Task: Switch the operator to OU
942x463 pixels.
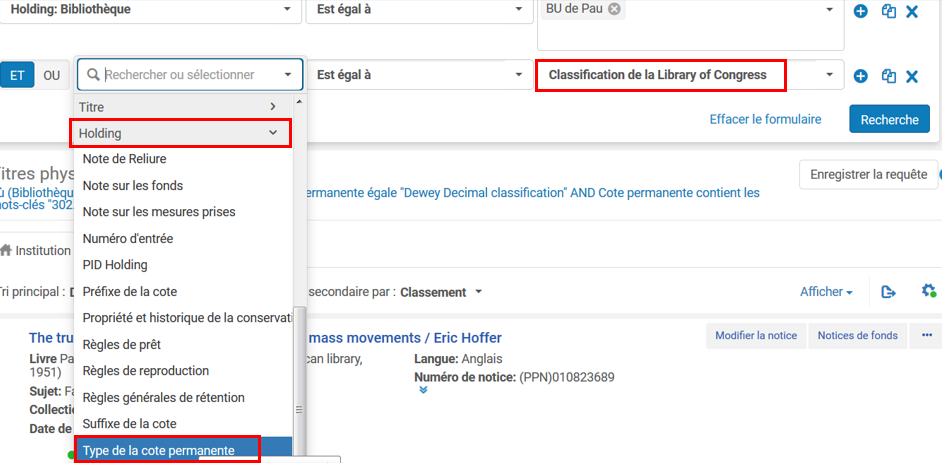Action: coord(51,75)
